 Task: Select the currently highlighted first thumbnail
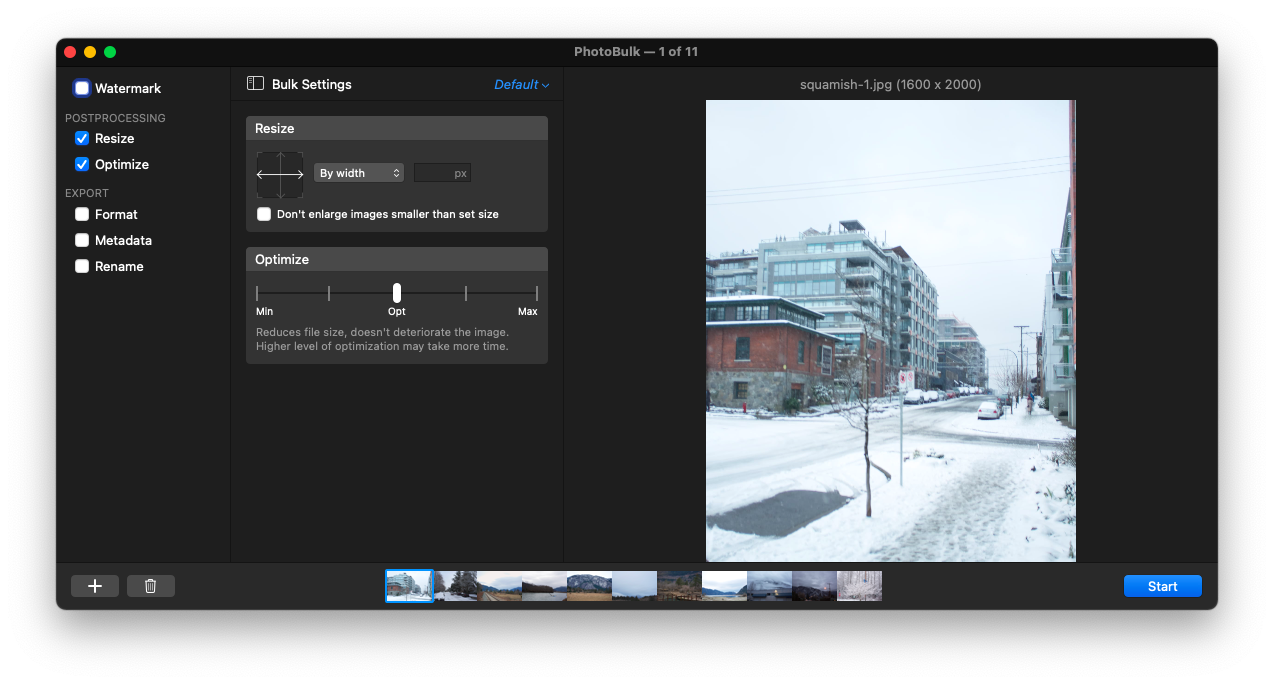tap(409, 585)
